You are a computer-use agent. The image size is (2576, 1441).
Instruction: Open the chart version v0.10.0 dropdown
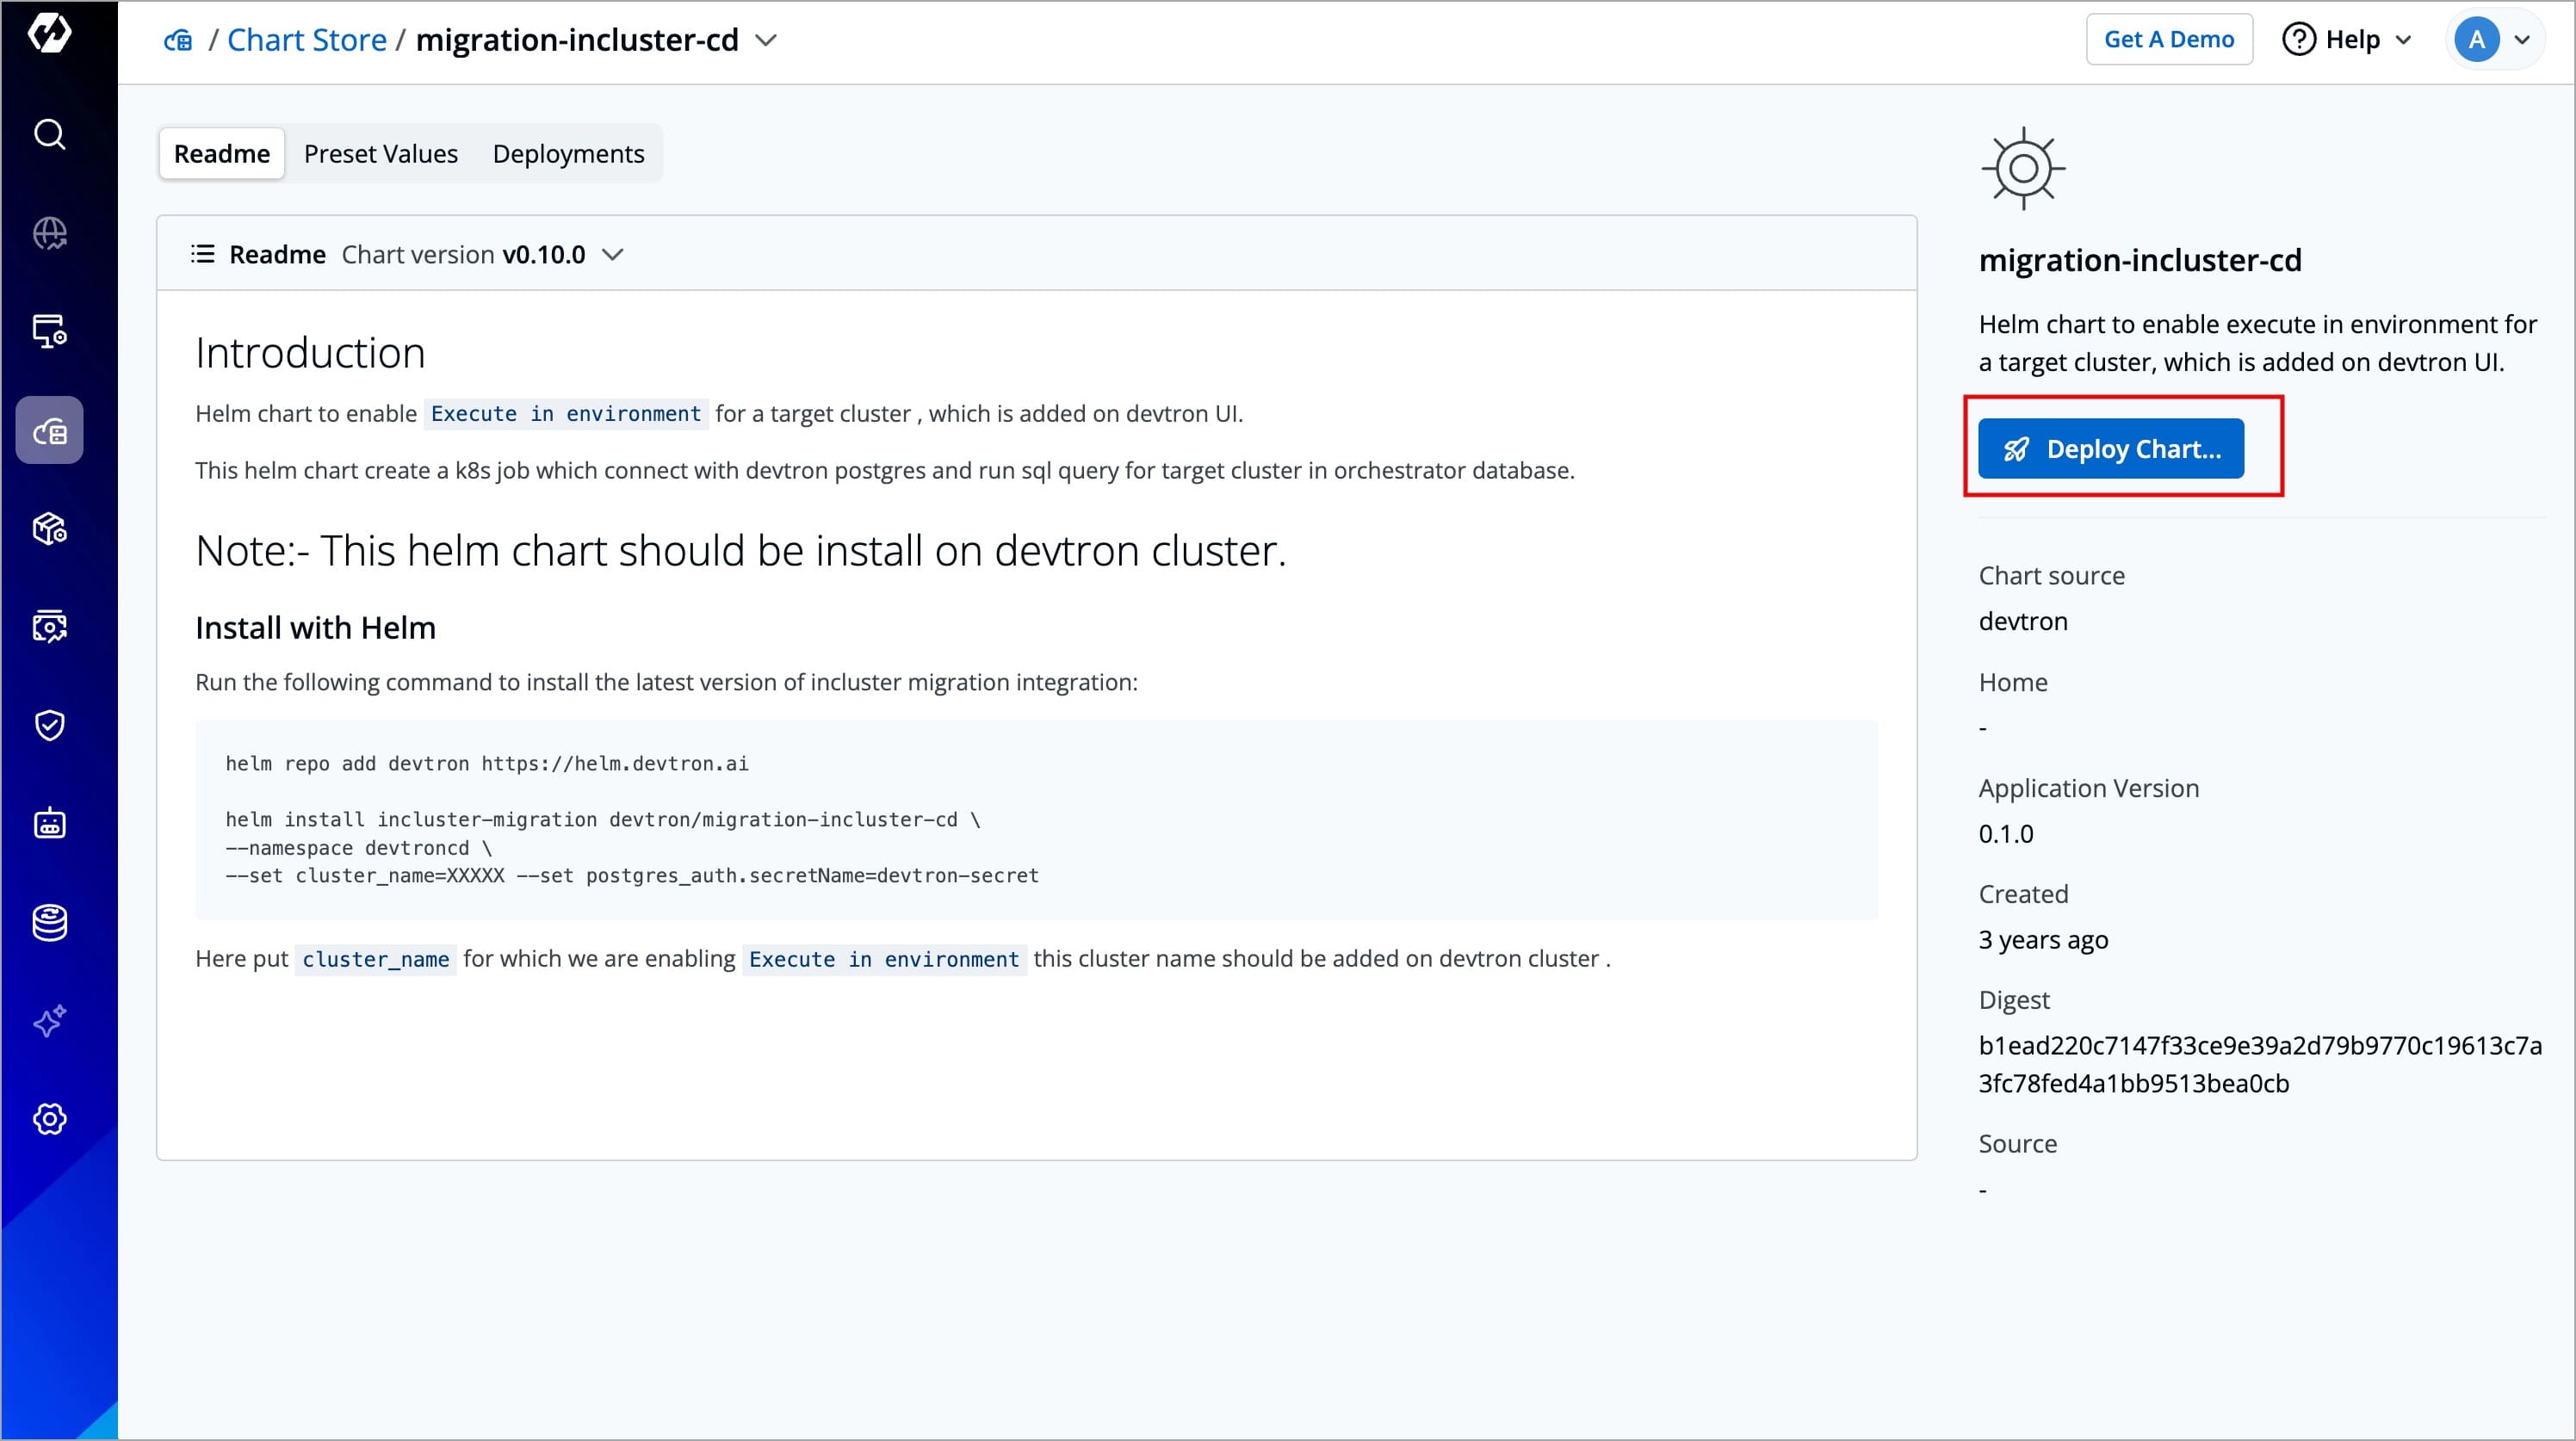pos(613,254)
